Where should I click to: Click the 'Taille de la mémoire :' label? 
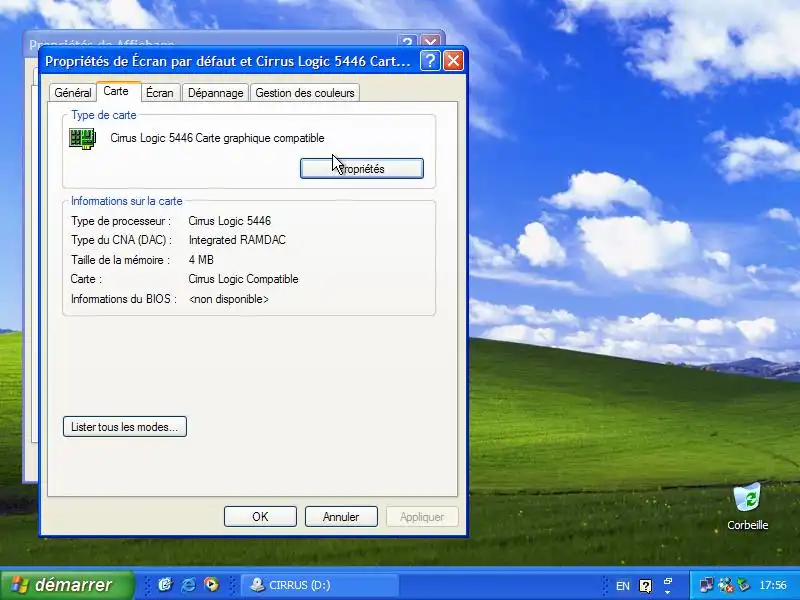[x=120, y=260]
